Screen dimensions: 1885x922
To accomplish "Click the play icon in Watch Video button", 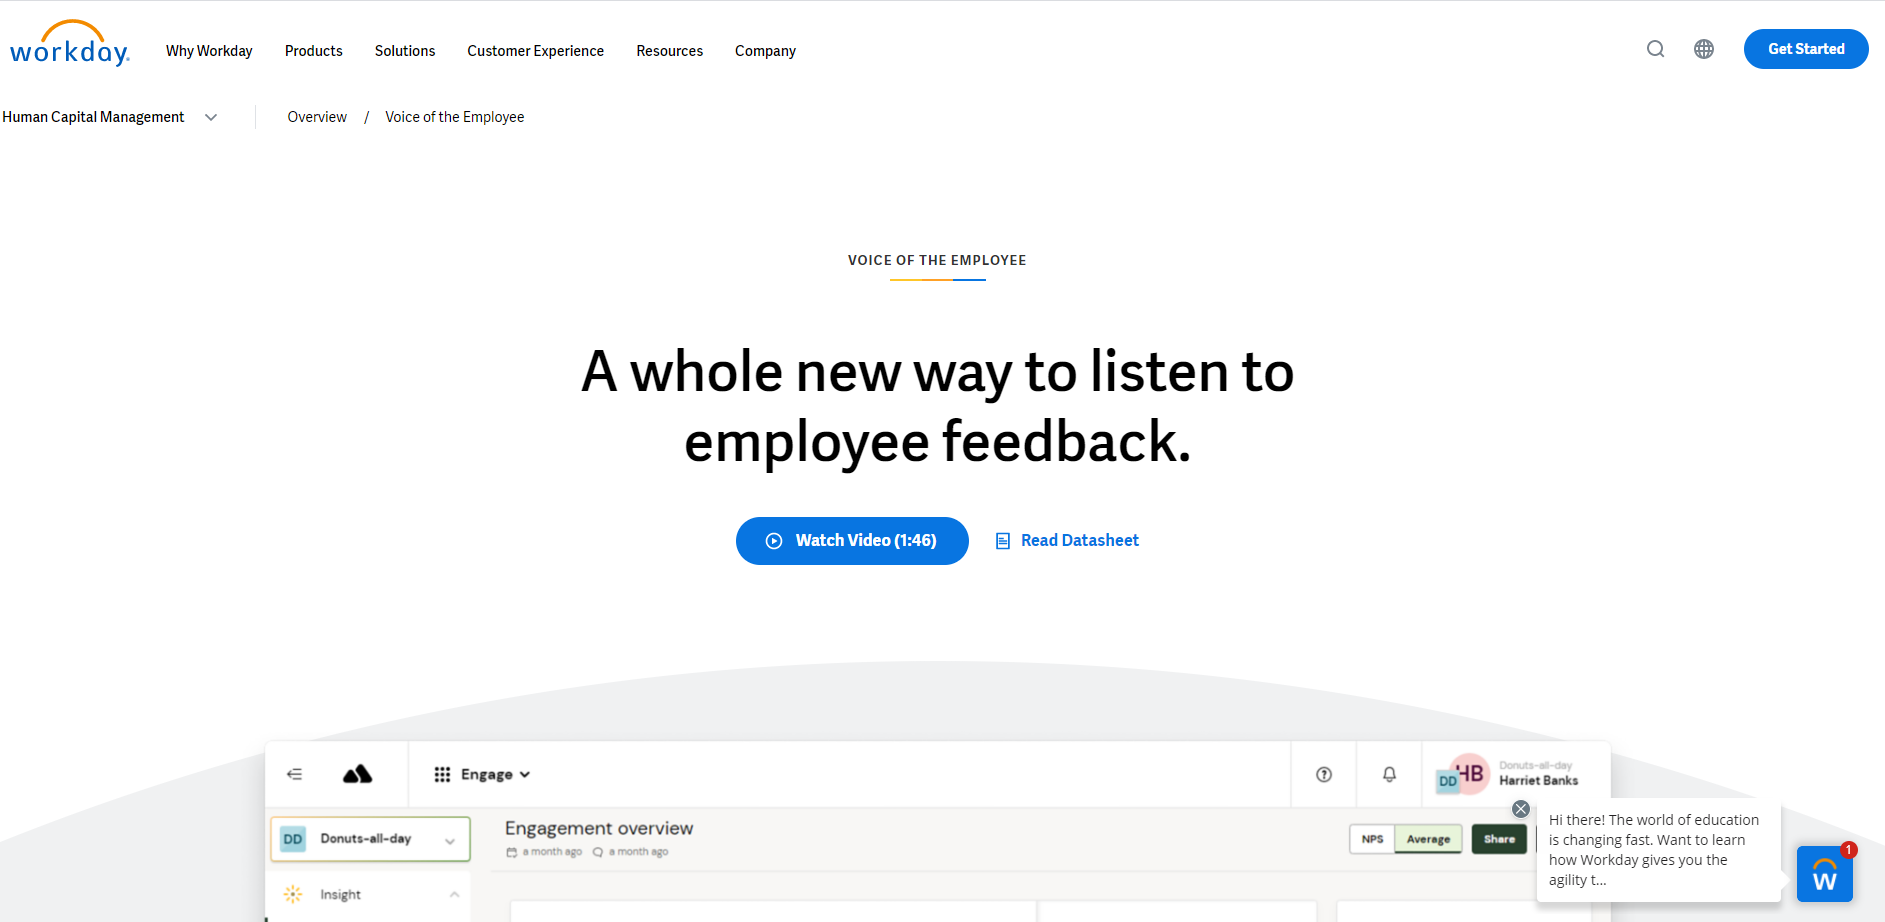I will coord(774,541).
